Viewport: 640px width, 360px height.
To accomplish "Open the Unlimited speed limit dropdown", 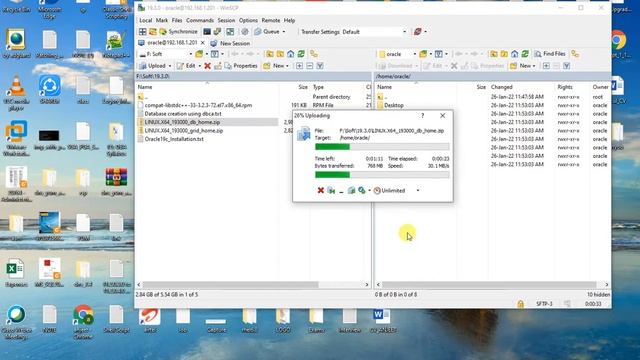I will (x=418, y=190).
